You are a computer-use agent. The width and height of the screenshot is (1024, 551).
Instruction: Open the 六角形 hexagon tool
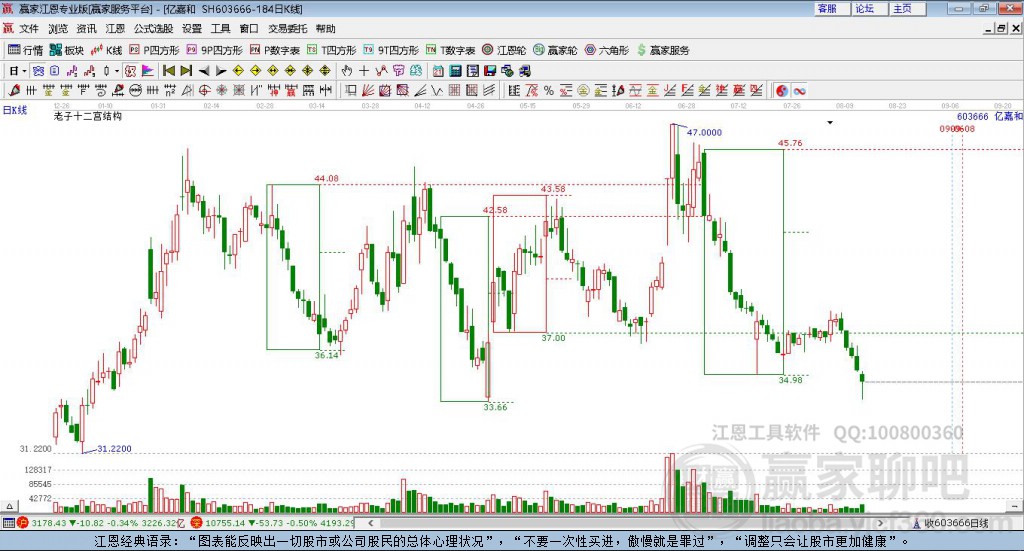[607, 50]
